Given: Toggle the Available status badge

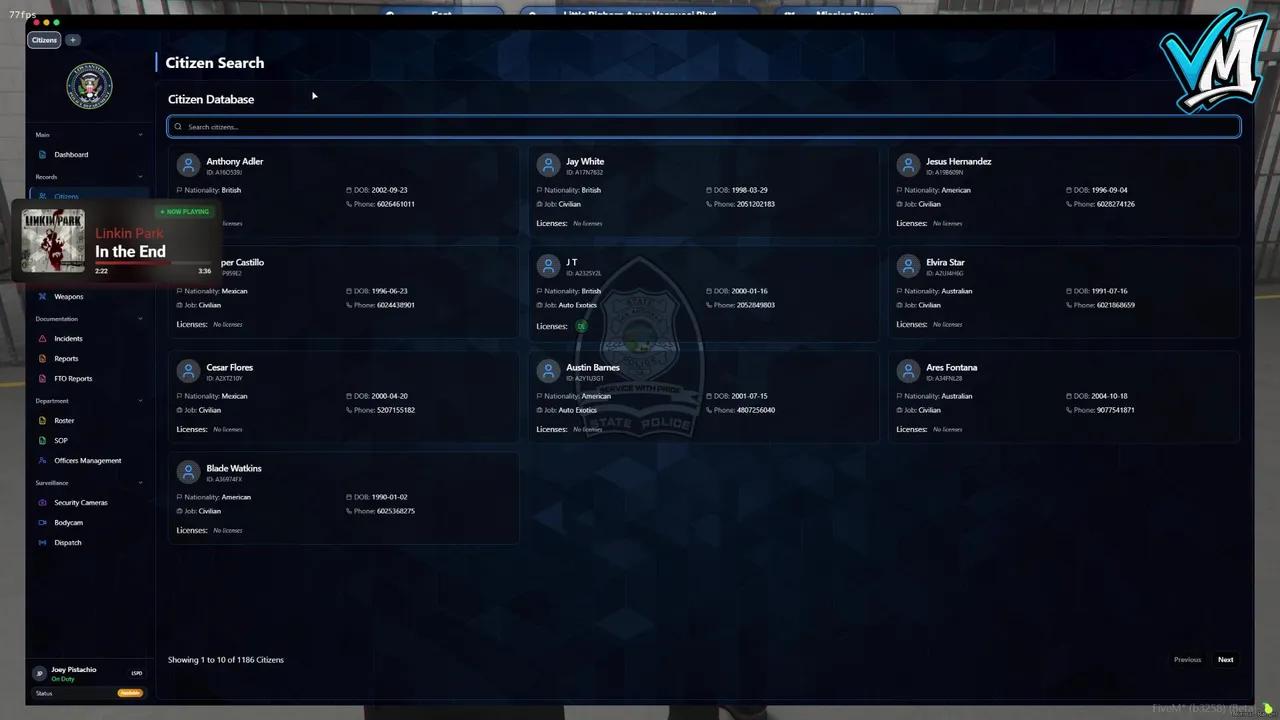Looking at the screenshot, I should 130,693.
